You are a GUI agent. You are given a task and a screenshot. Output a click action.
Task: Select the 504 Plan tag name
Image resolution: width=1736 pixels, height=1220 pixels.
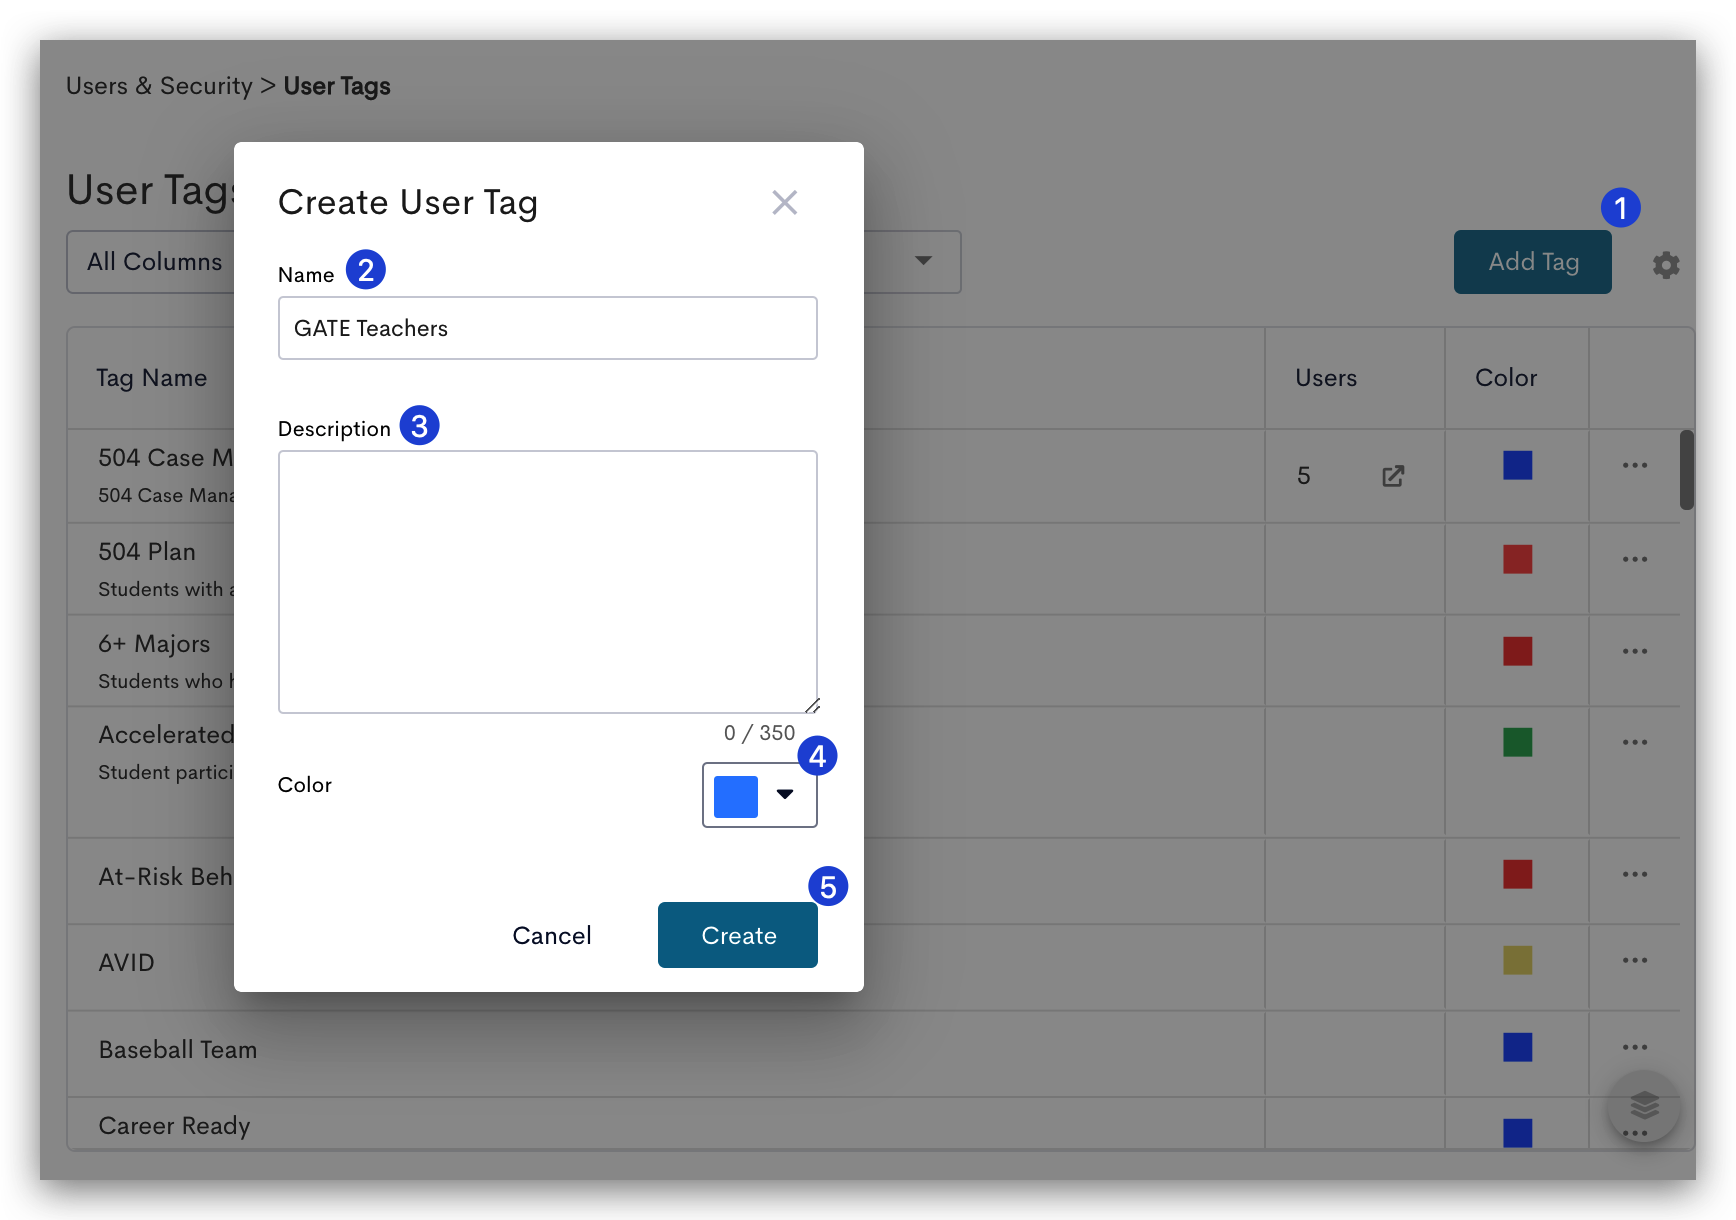pyautogui.click(x=147, y=552)
